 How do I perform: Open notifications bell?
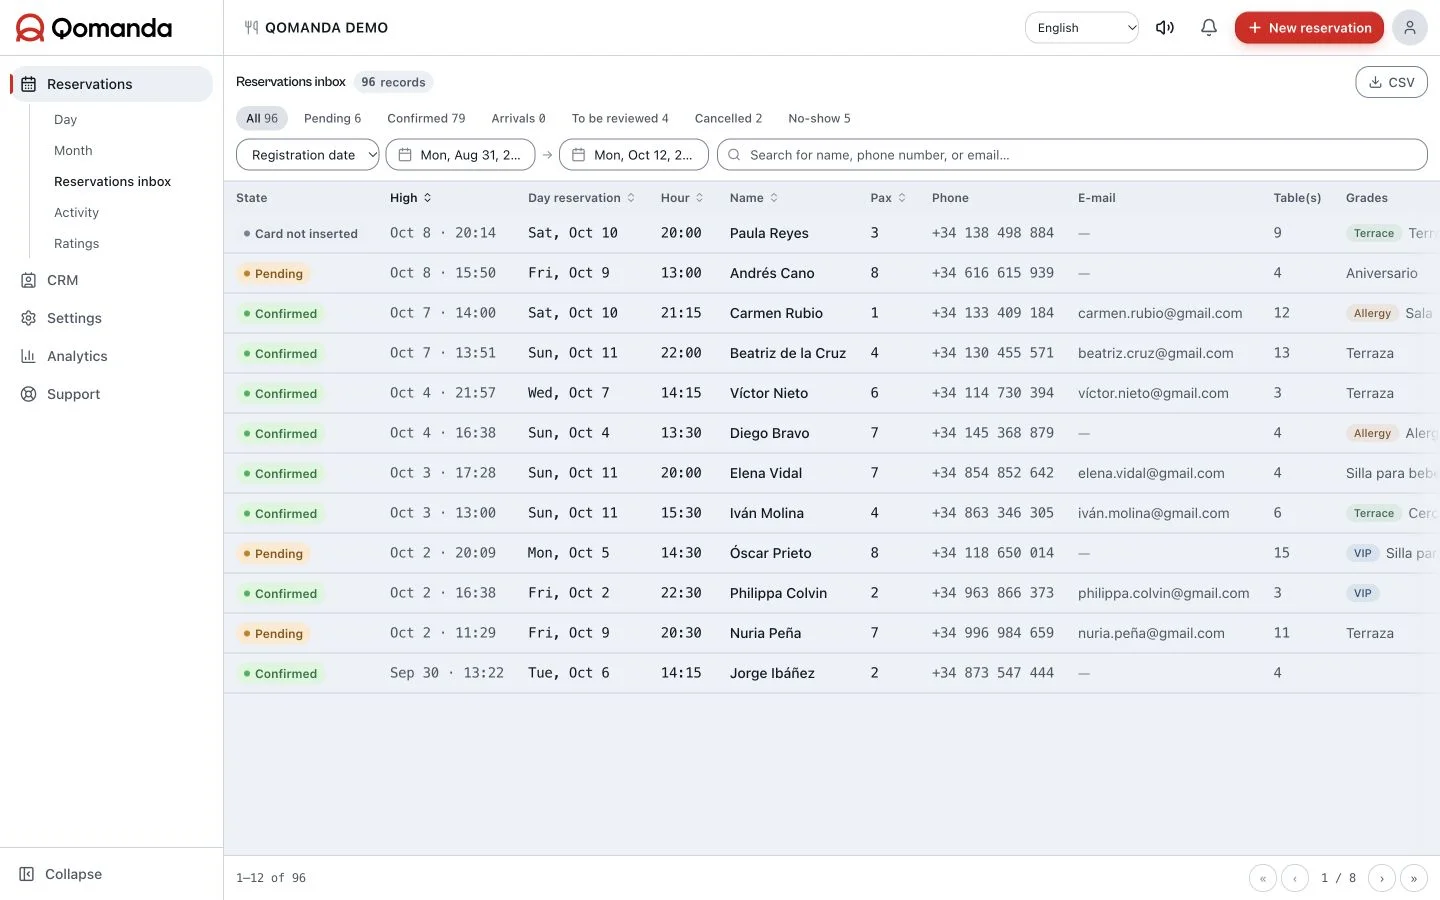tap(1209, 28)
